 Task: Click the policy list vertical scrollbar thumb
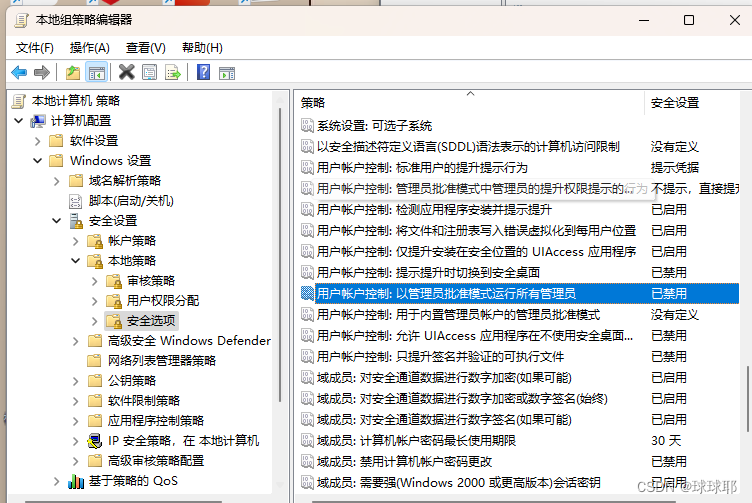pyautogui.click(x=748, y=399)
